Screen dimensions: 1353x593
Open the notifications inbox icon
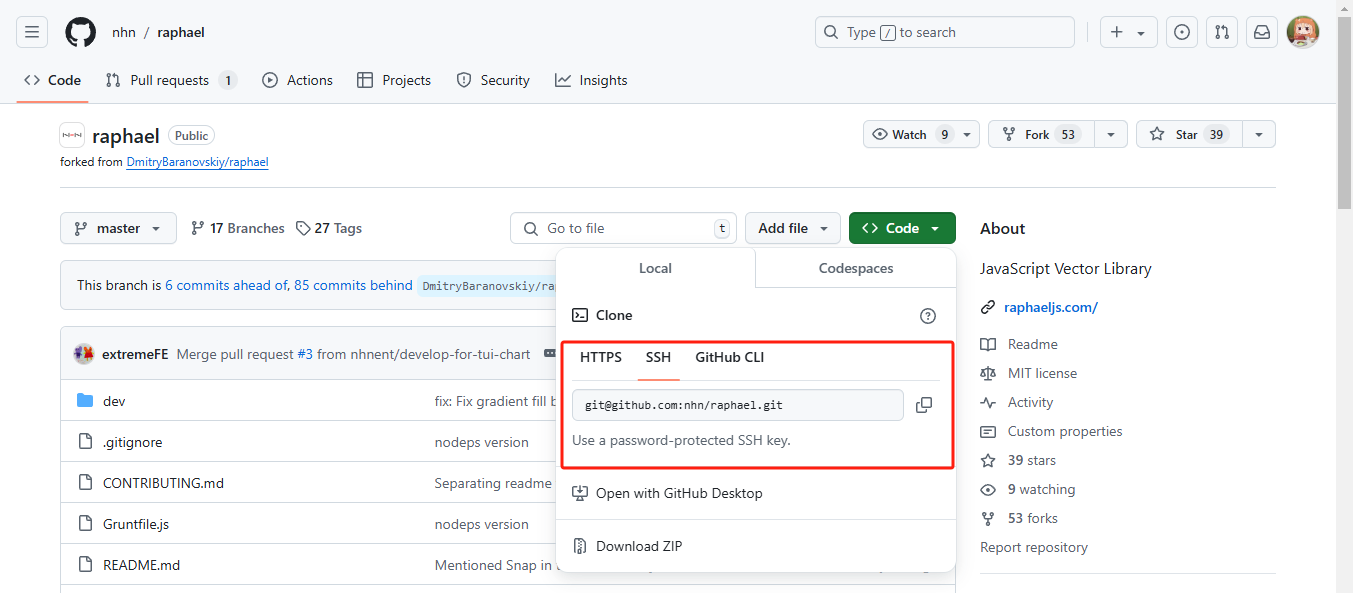pyautogui.click(x=1262, y=32)
